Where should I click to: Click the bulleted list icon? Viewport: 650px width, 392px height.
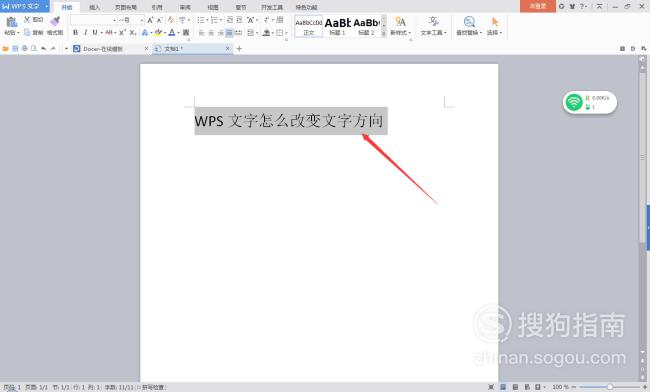pos(201,20)
